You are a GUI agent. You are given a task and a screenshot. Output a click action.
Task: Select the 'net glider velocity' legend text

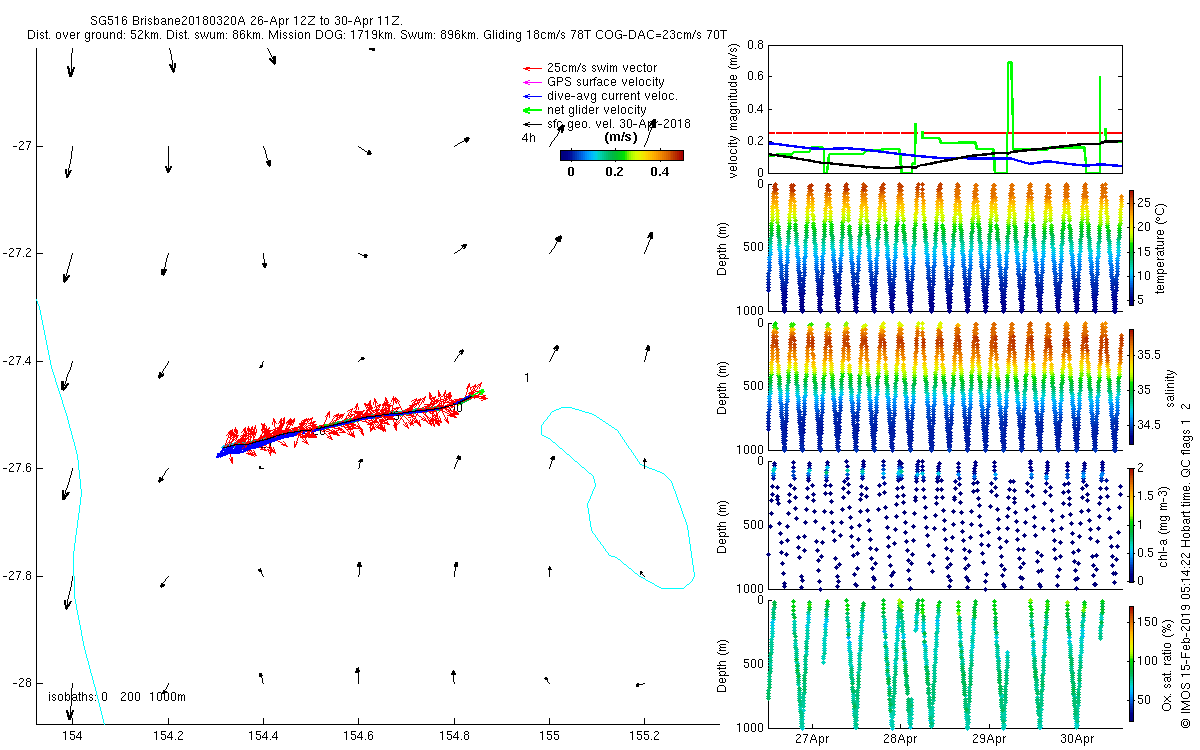pyautogui.click(x=596, y=110)
